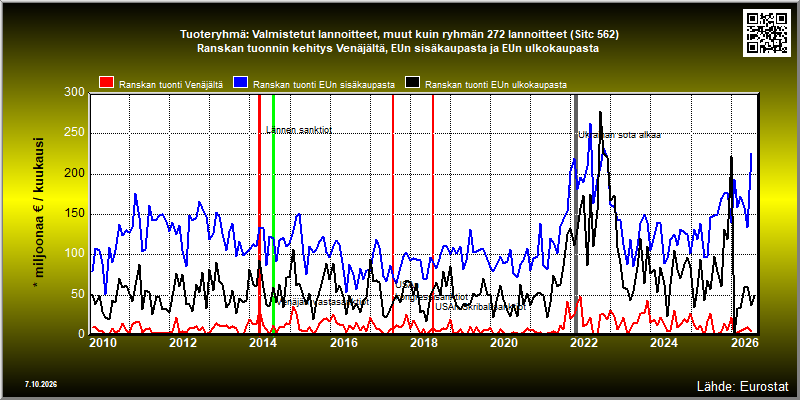Click the black legend swatch for EUn ulkokaupasta
Image resolution: width=800 pixels, height=400 pixels.
pos(412,83)
